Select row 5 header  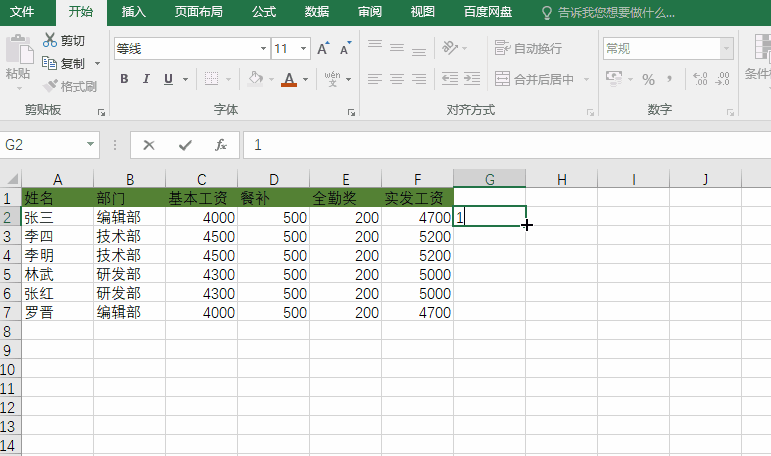coord(10,274)
